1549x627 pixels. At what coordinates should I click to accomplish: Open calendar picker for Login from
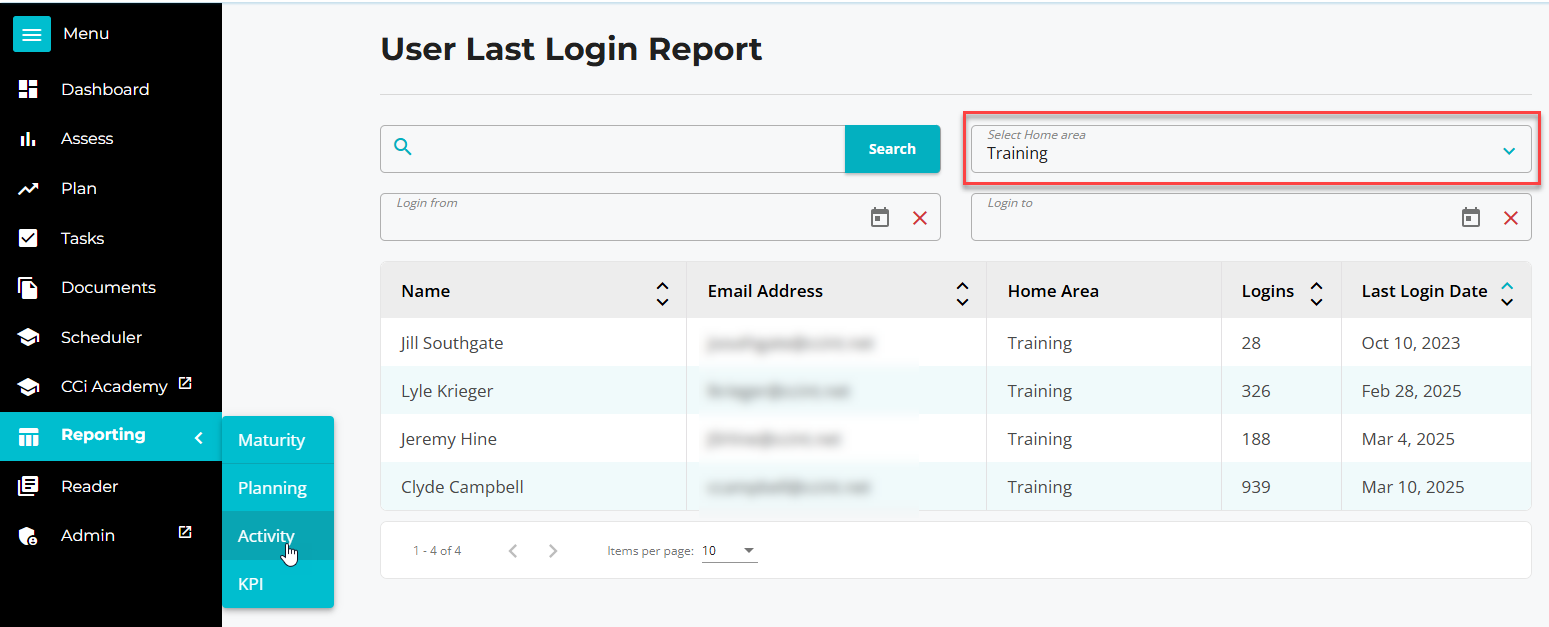click(879, 218)
